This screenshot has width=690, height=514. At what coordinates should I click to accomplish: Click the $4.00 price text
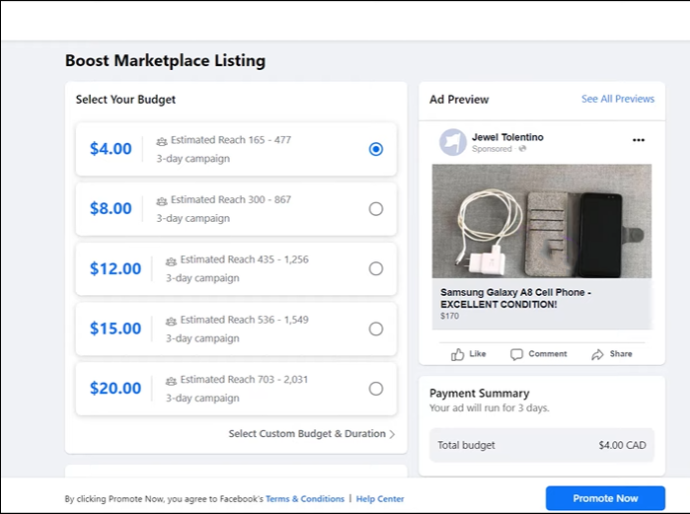[x=111, y=149]
